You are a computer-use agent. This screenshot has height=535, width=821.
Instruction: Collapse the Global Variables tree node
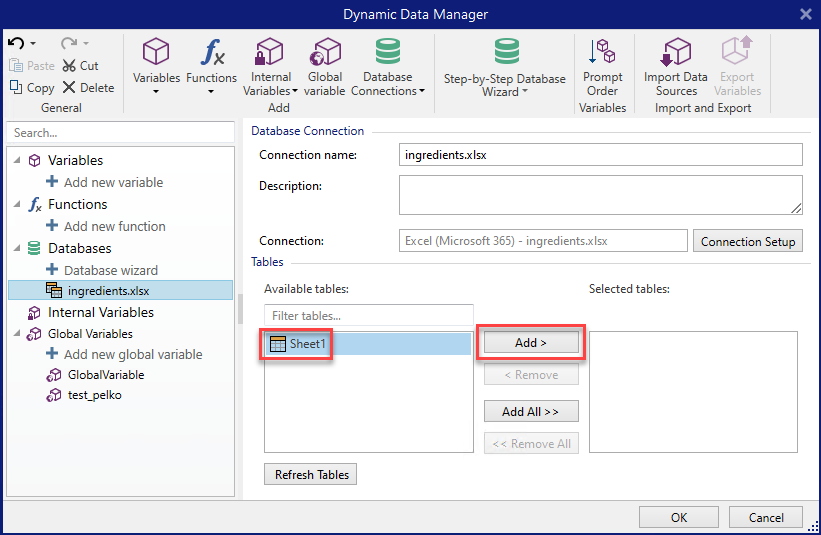tap(17, 334)
